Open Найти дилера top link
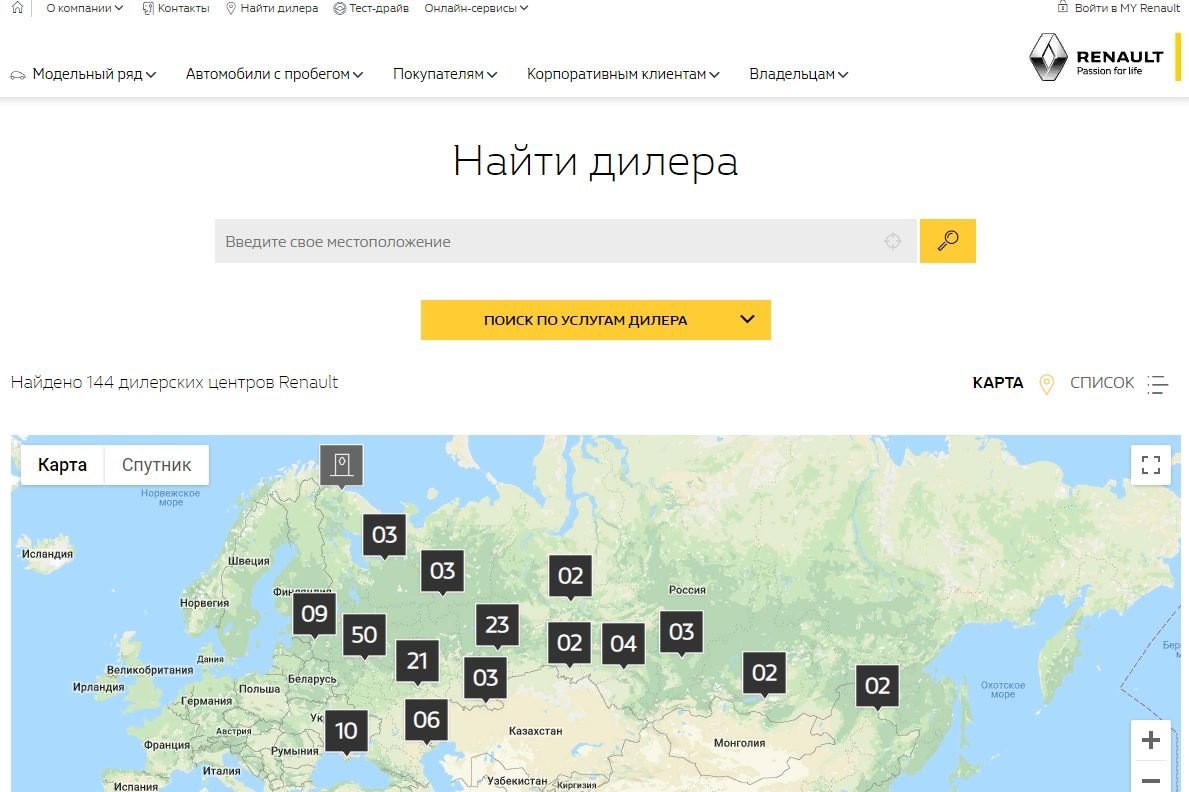This screenshot has width=1189, height=792. tap(271, 8)
